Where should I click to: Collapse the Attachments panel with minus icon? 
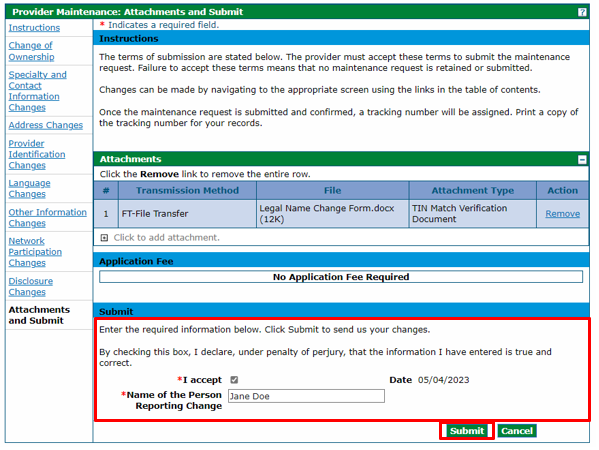582,160
